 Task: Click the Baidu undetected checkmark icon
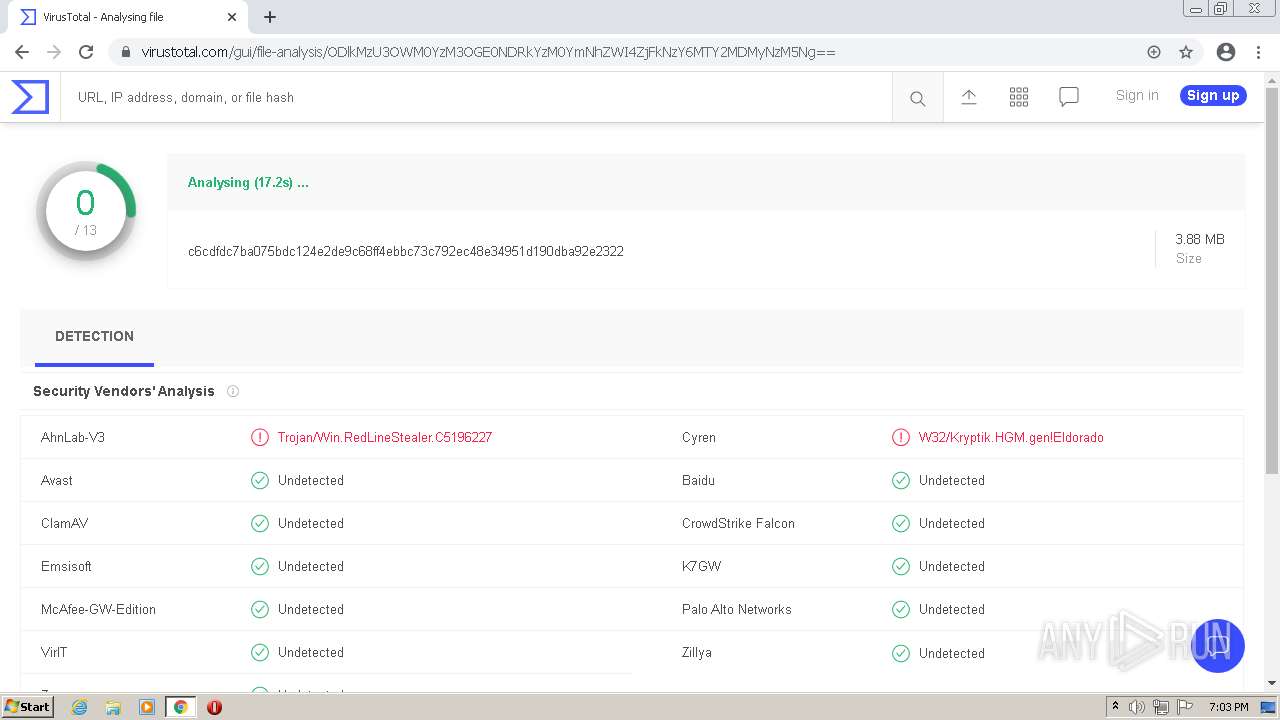click(901, 480)
